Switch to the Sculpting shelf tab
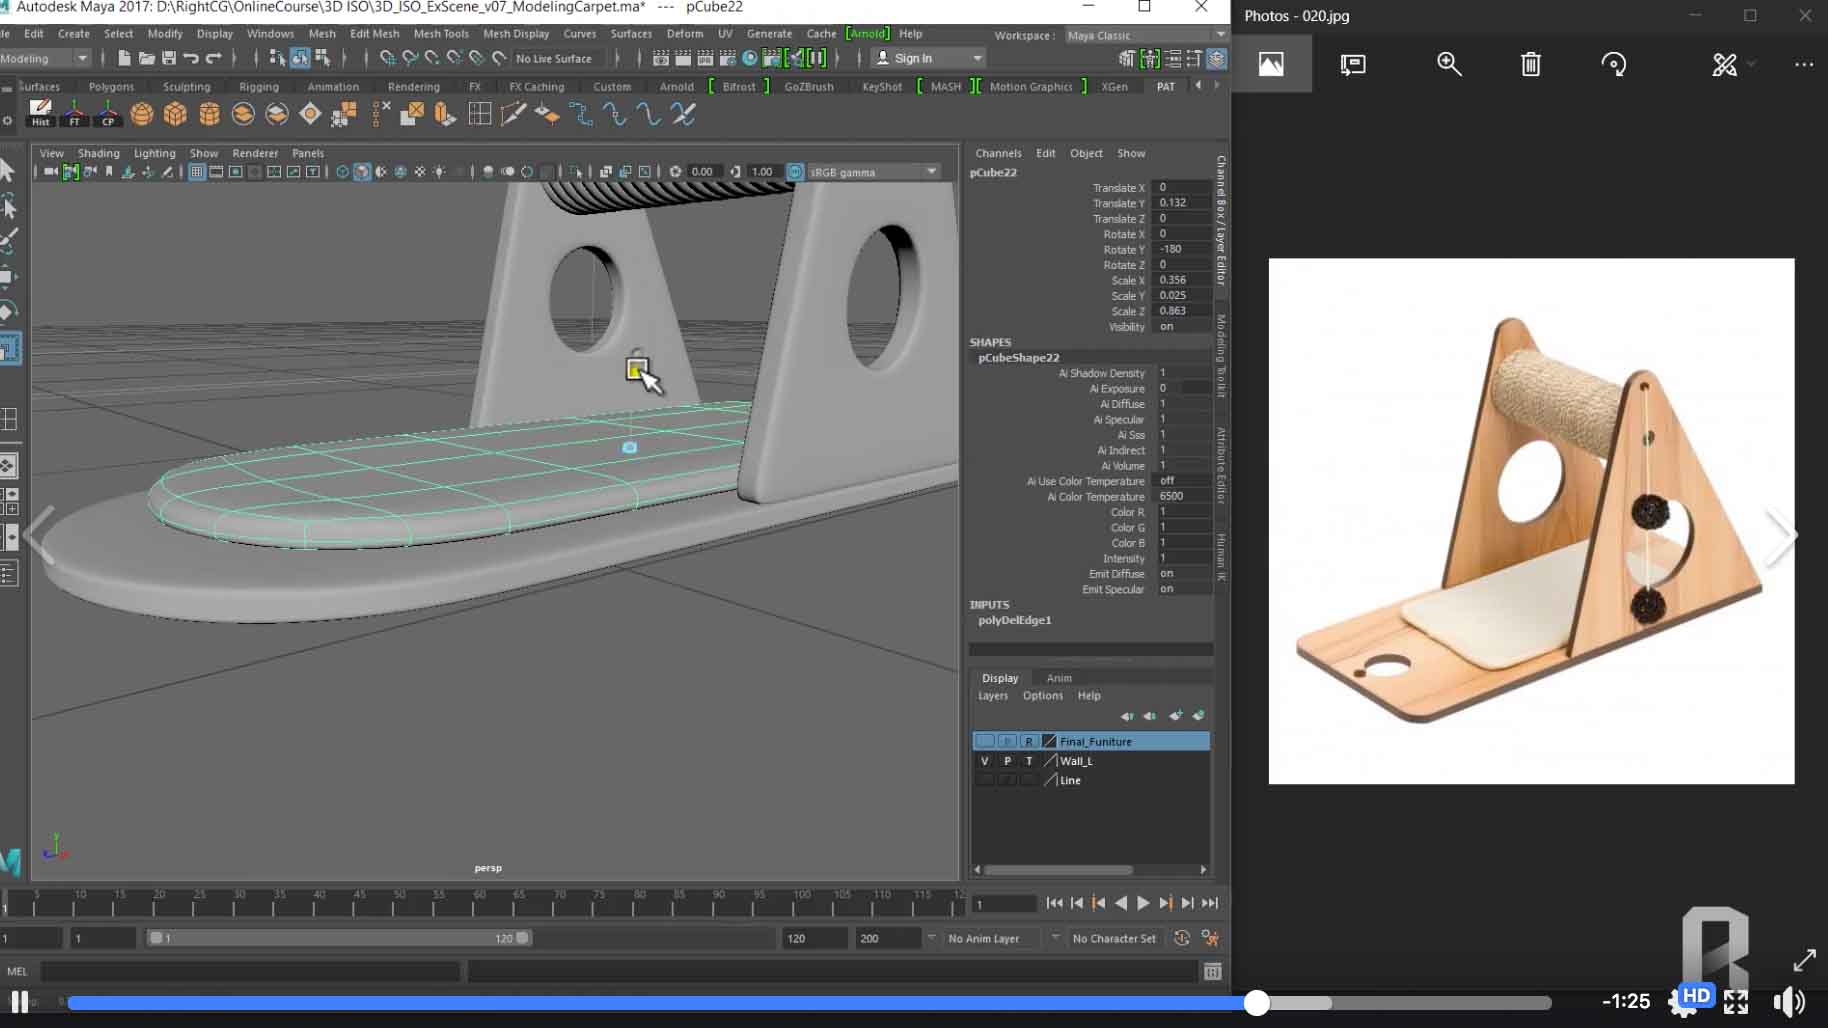 (186, 87)
